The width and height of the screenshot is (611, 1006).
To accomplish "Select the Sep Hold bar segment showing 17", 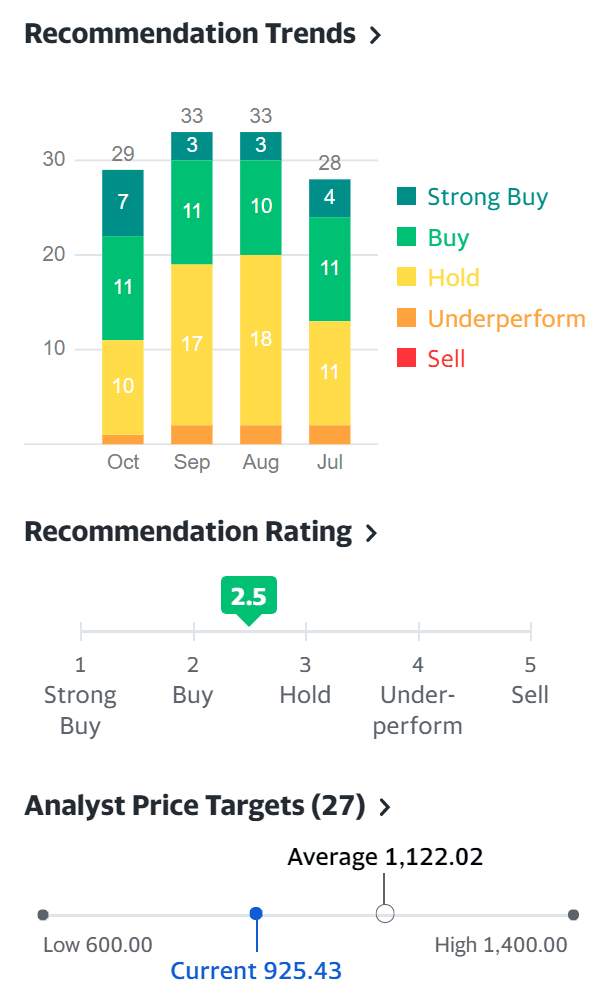I will click(x=192, y=344).
